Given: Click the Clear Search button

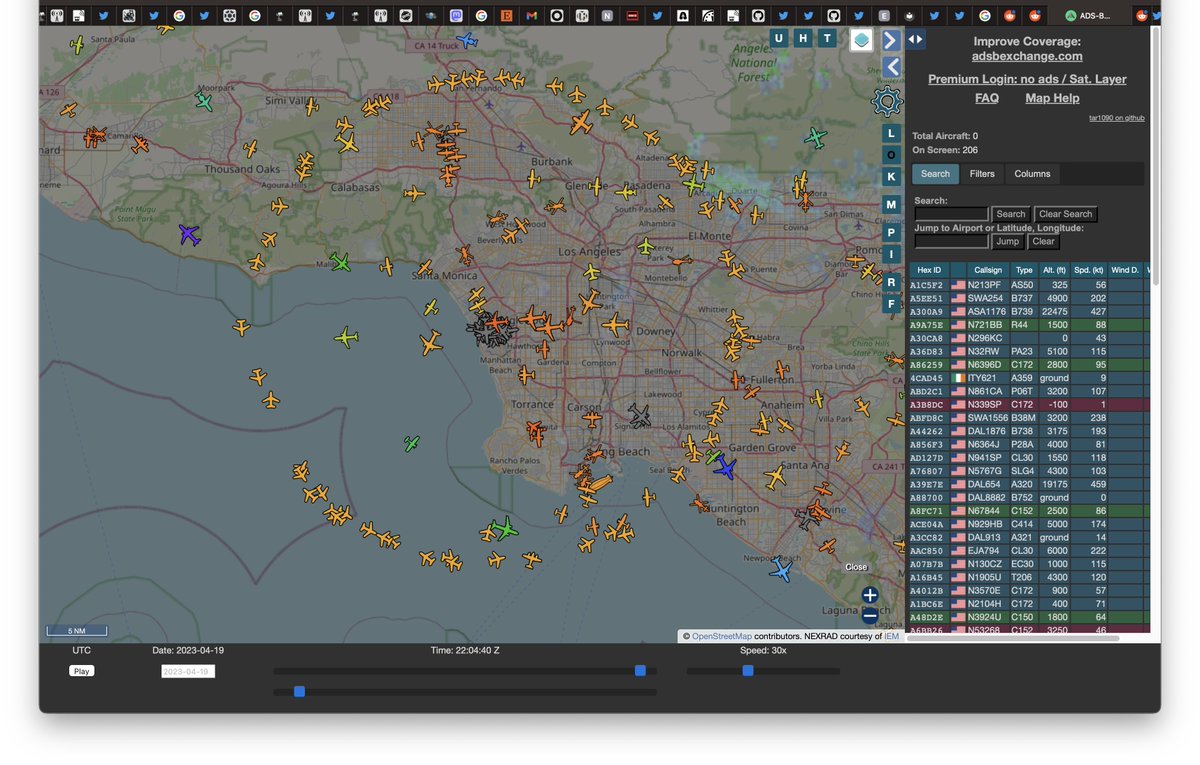Looking at the screenshot, I should click(x=1065, y=214).
